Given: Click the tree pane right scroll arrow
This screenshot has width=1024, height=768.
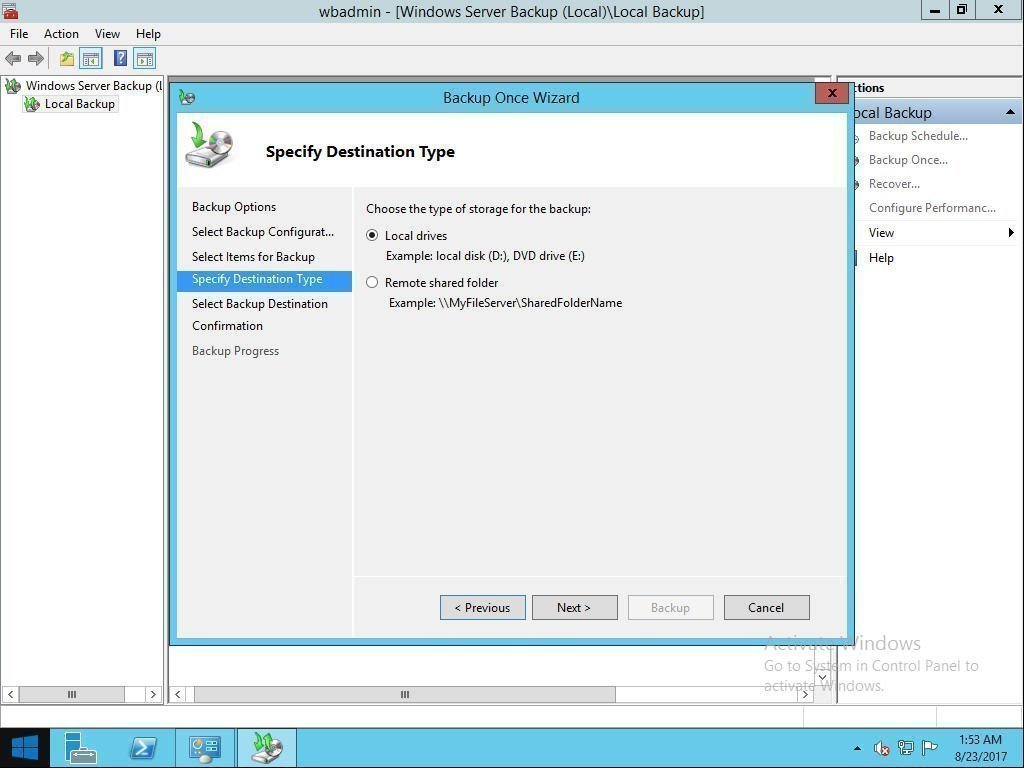Looking at the screenshot, I should (x=153, y=694).
